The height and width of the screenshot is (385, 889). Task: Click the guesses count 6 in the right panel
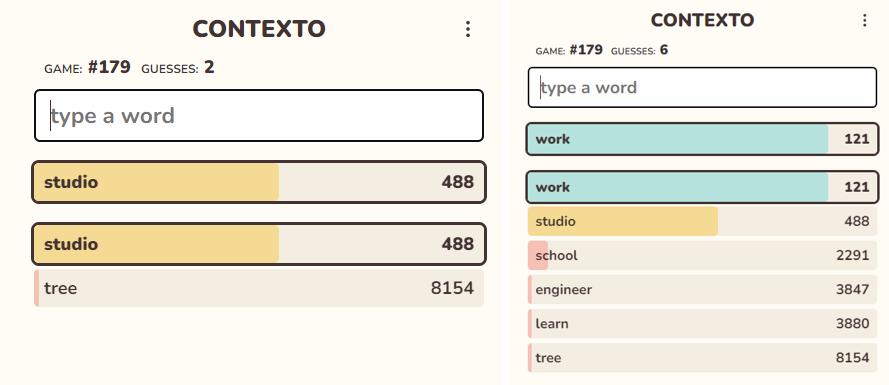pyautogui.click(x=664, y=50)
